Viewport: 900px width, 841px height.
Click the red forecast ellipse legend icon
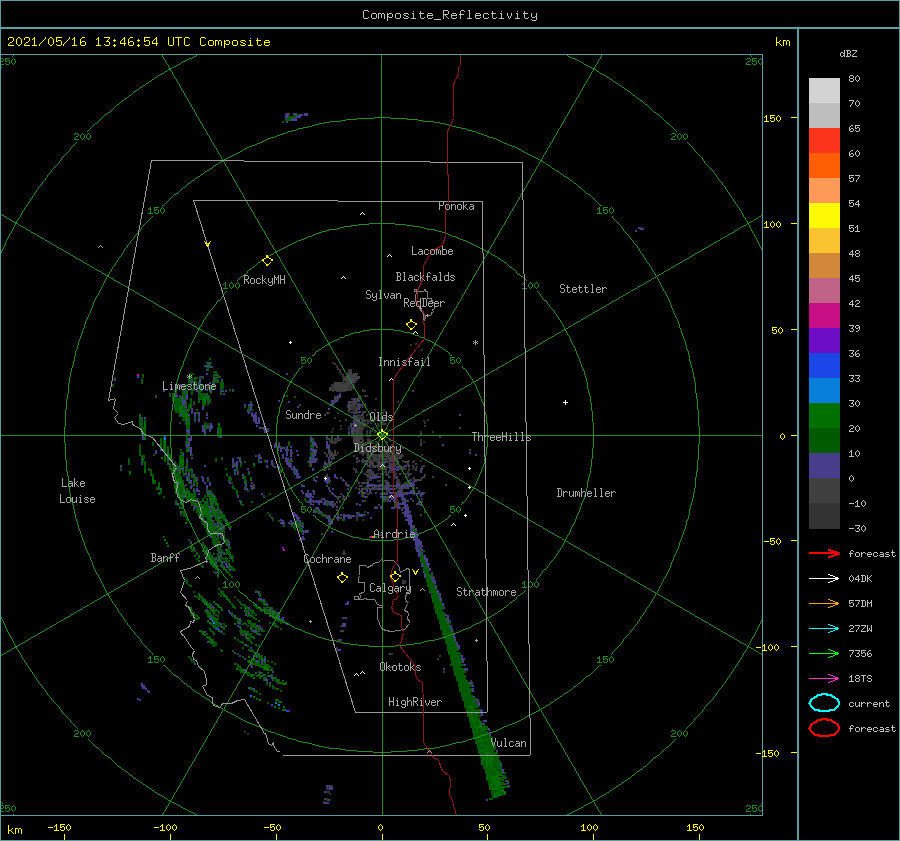[x=824, y=728]
